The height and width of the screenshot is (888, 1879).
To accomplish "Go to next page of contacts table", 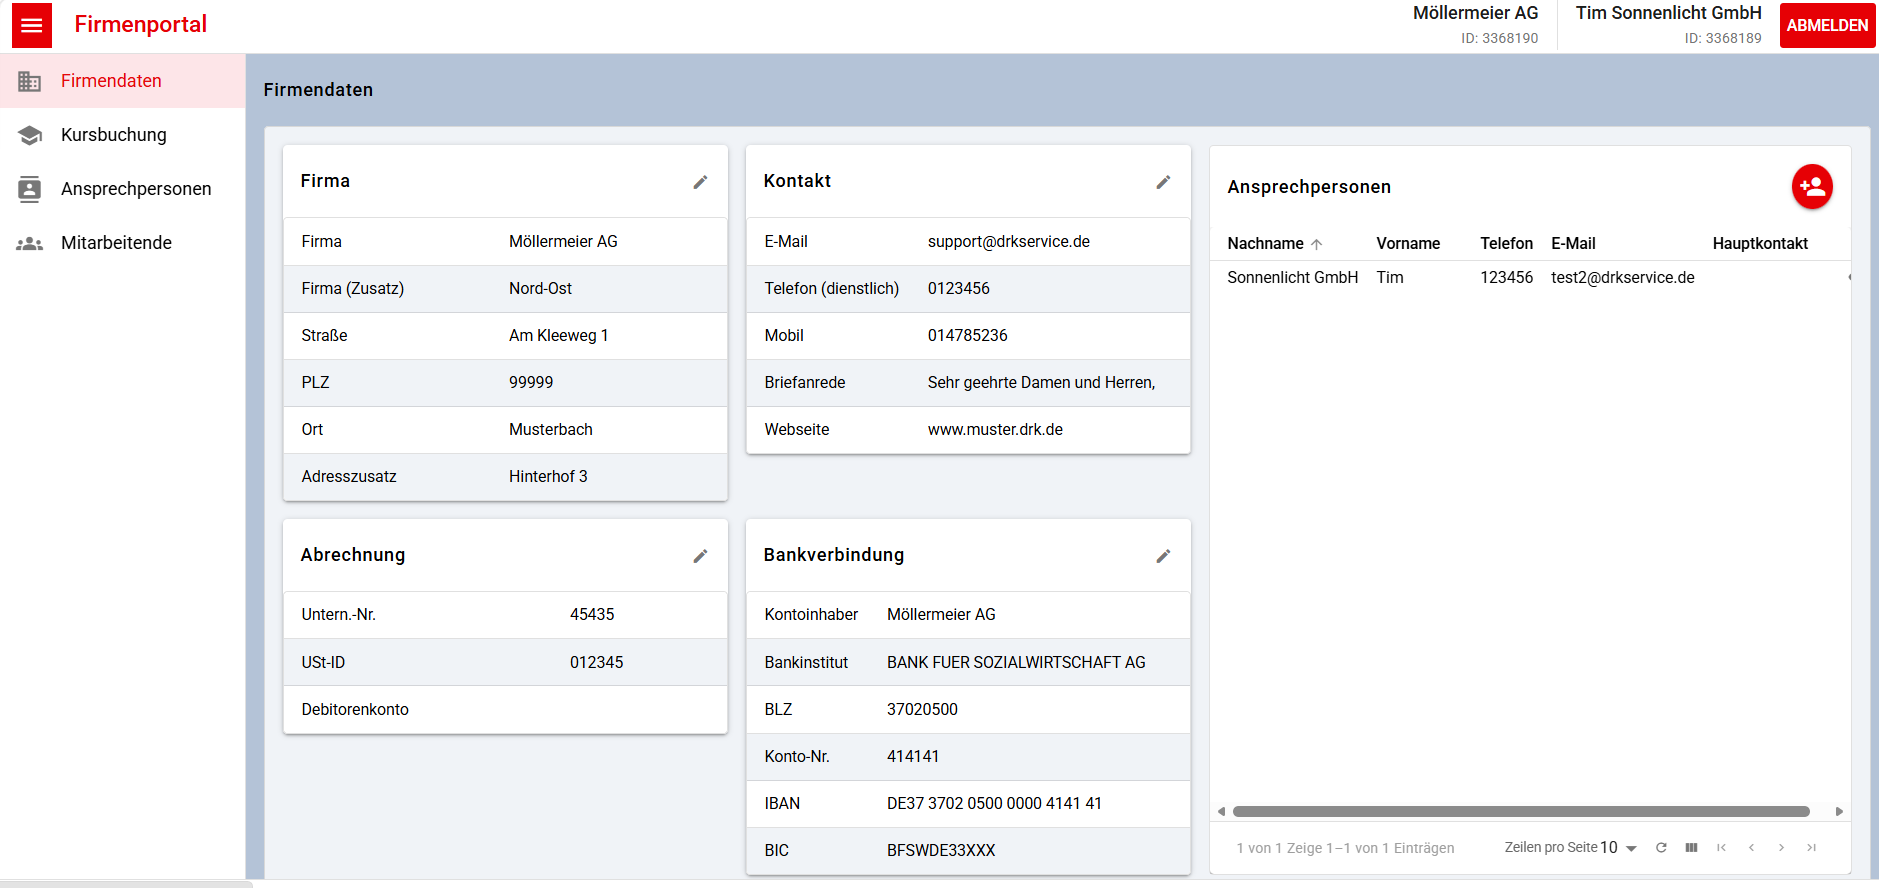I will point(1781,848).
